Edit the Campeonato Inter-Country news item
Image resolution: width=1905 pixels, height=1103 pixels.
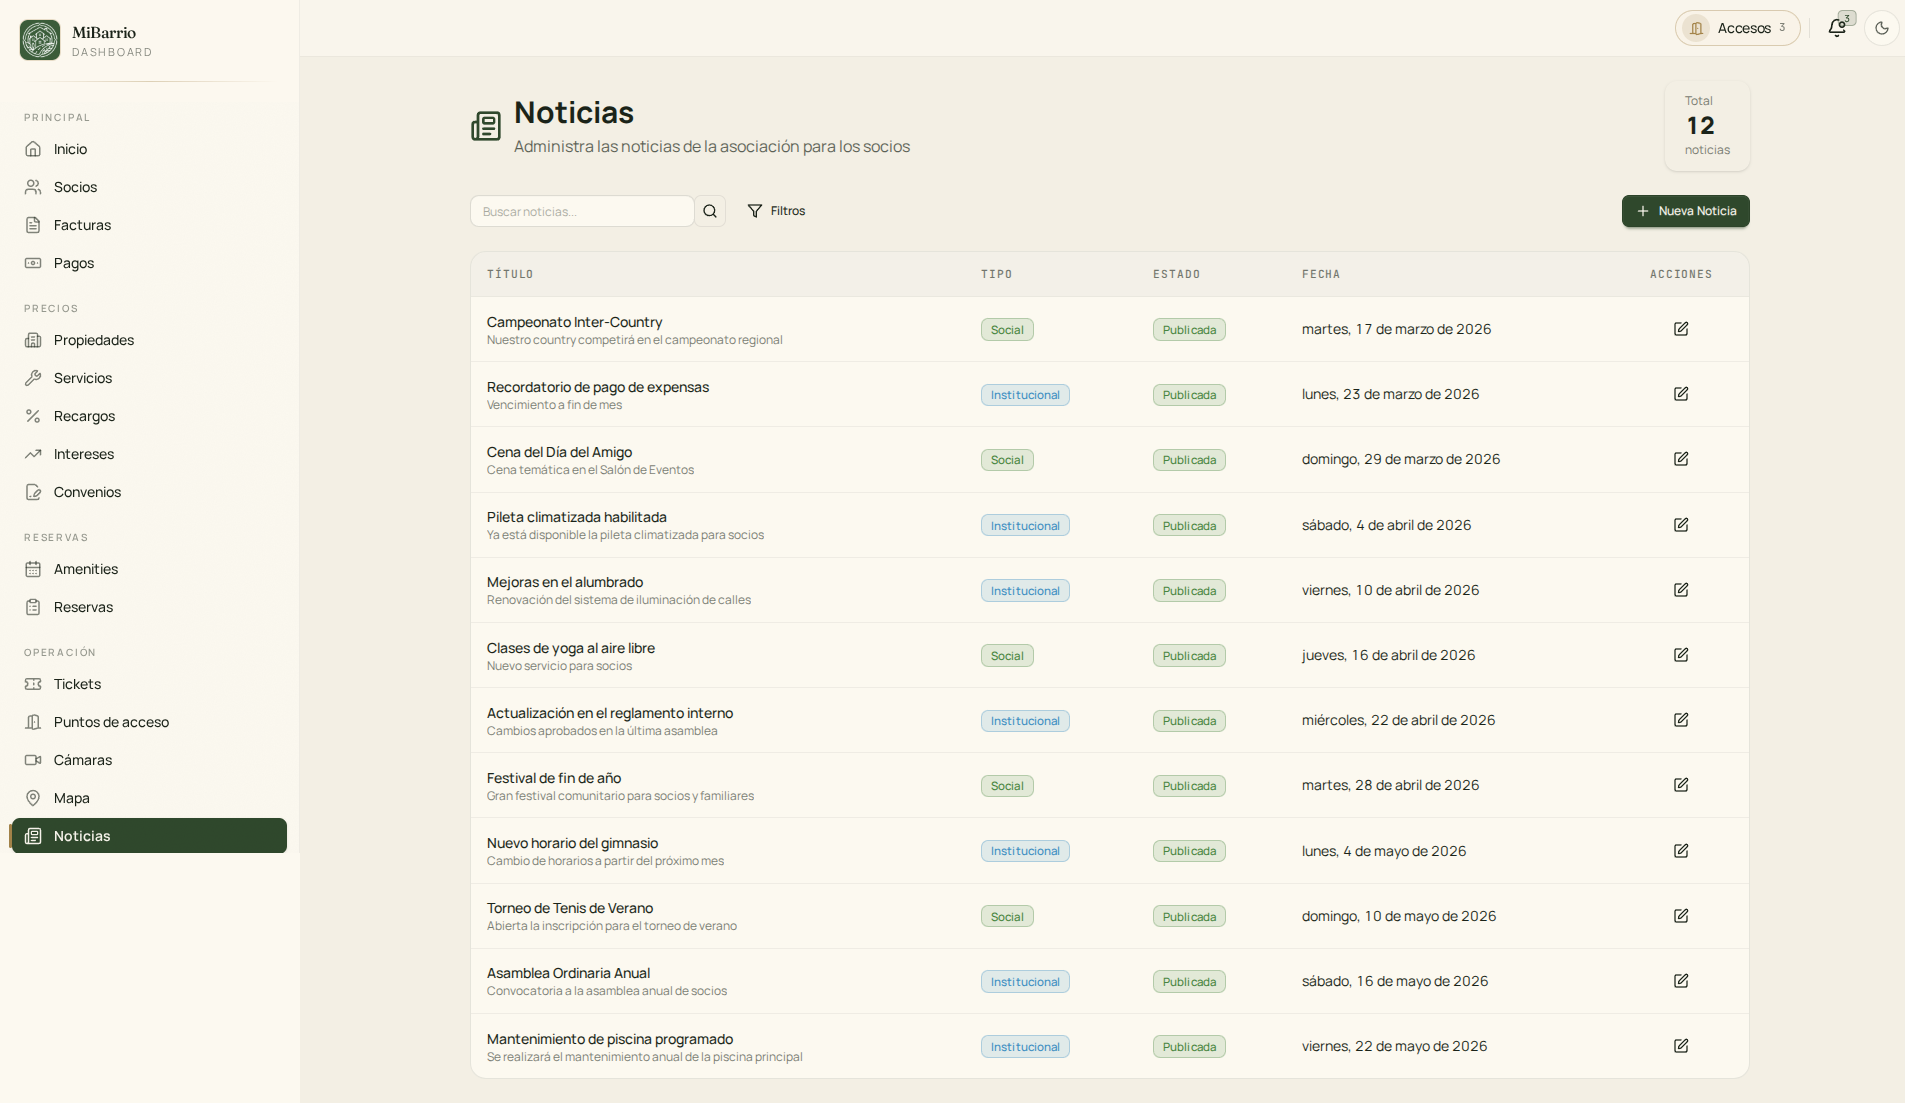pyautogui.click(x=1681, y=329)
